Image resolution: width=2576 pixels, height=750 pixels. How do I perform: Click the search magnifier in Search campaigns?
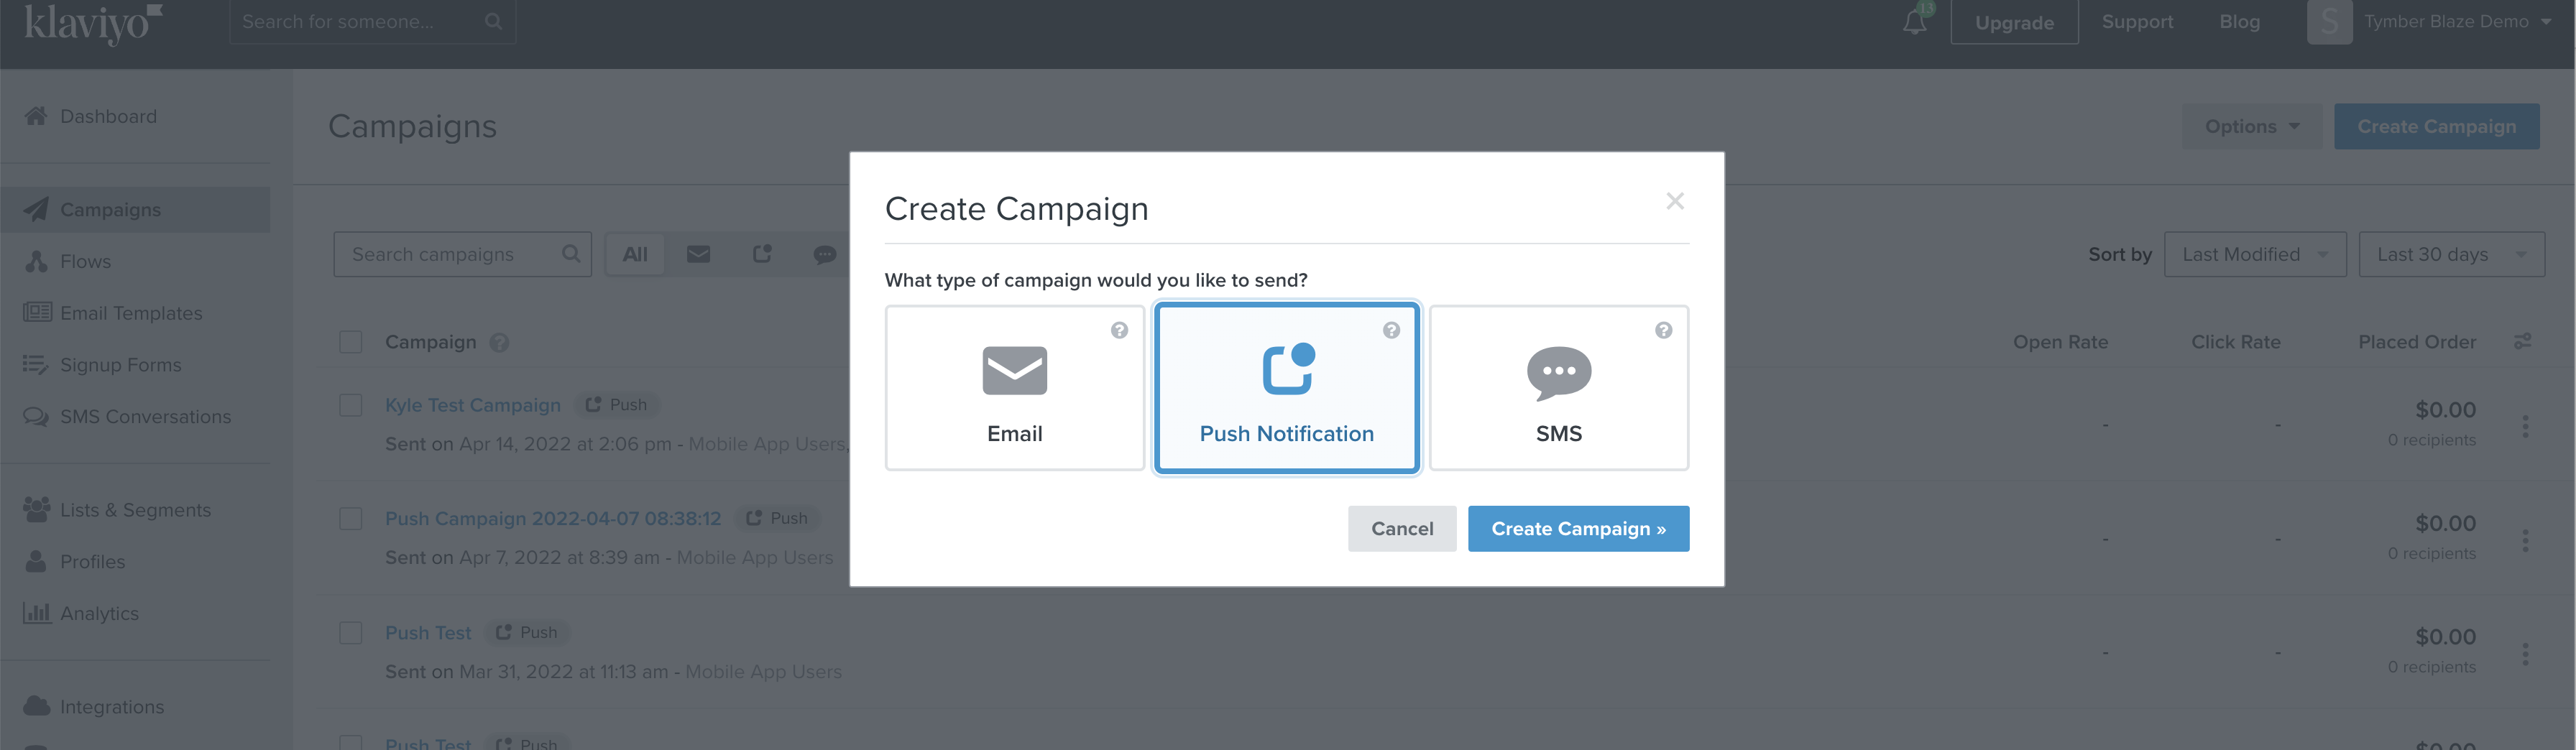571,254
